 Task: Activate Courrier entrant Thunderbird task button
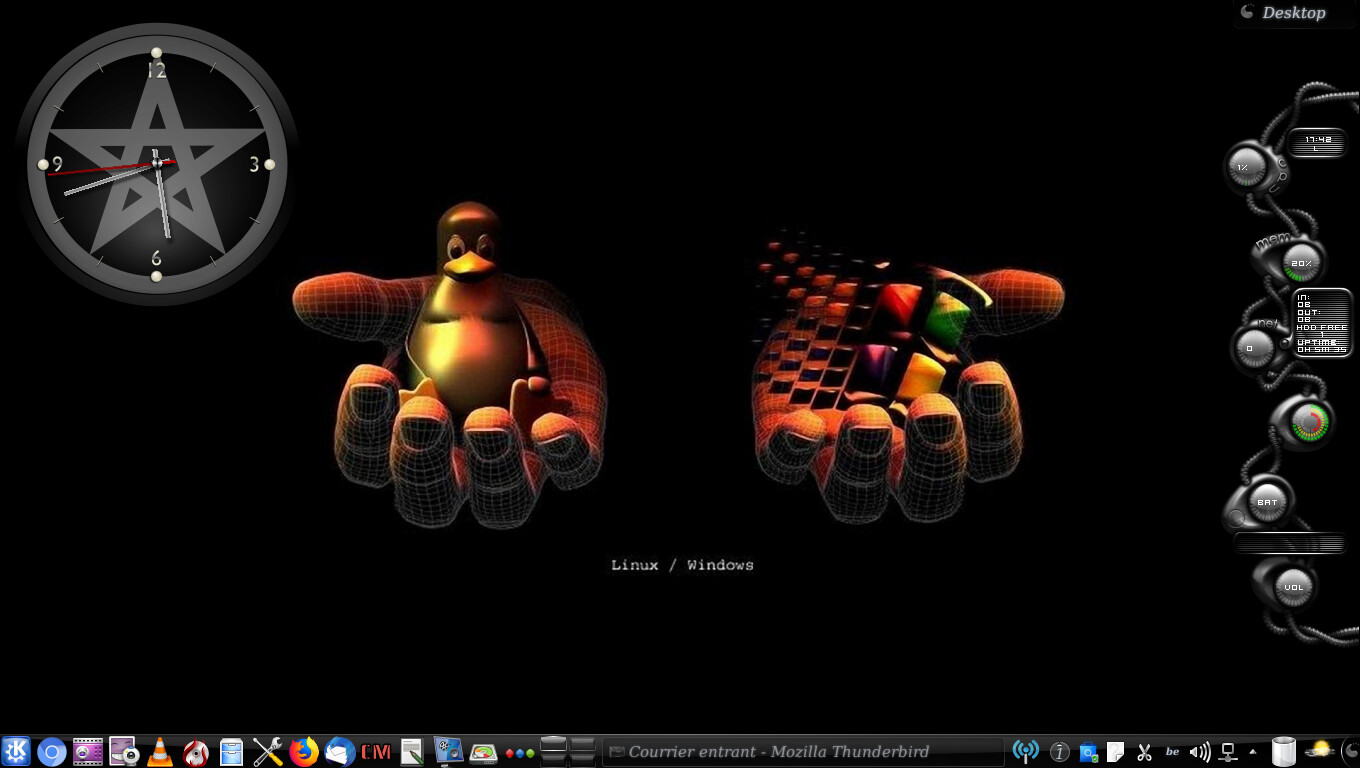click(x=803, y=751)
